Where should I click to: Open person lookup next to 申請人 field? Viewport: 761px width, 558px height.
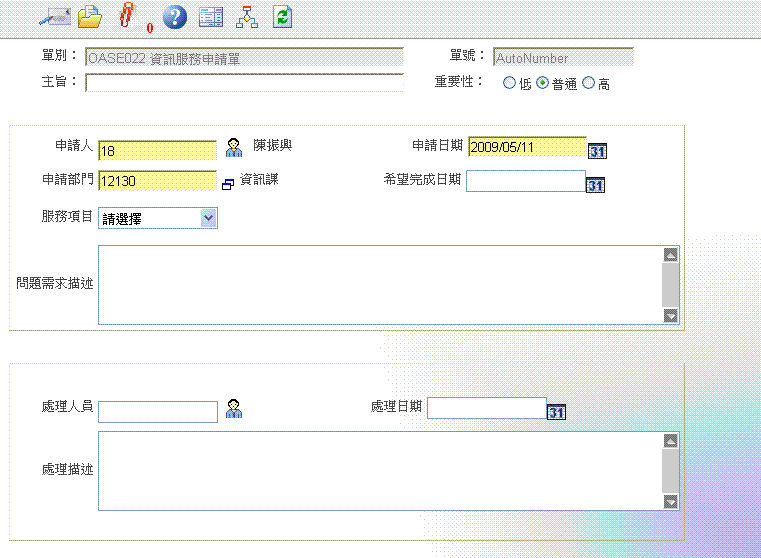click(233, 147)
